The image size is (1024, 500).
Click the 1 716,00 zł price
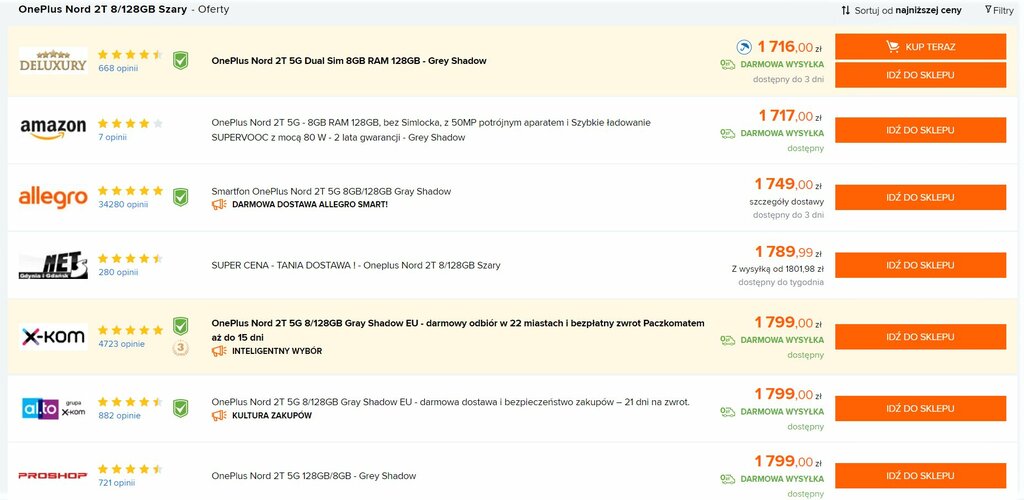(789, 47)
